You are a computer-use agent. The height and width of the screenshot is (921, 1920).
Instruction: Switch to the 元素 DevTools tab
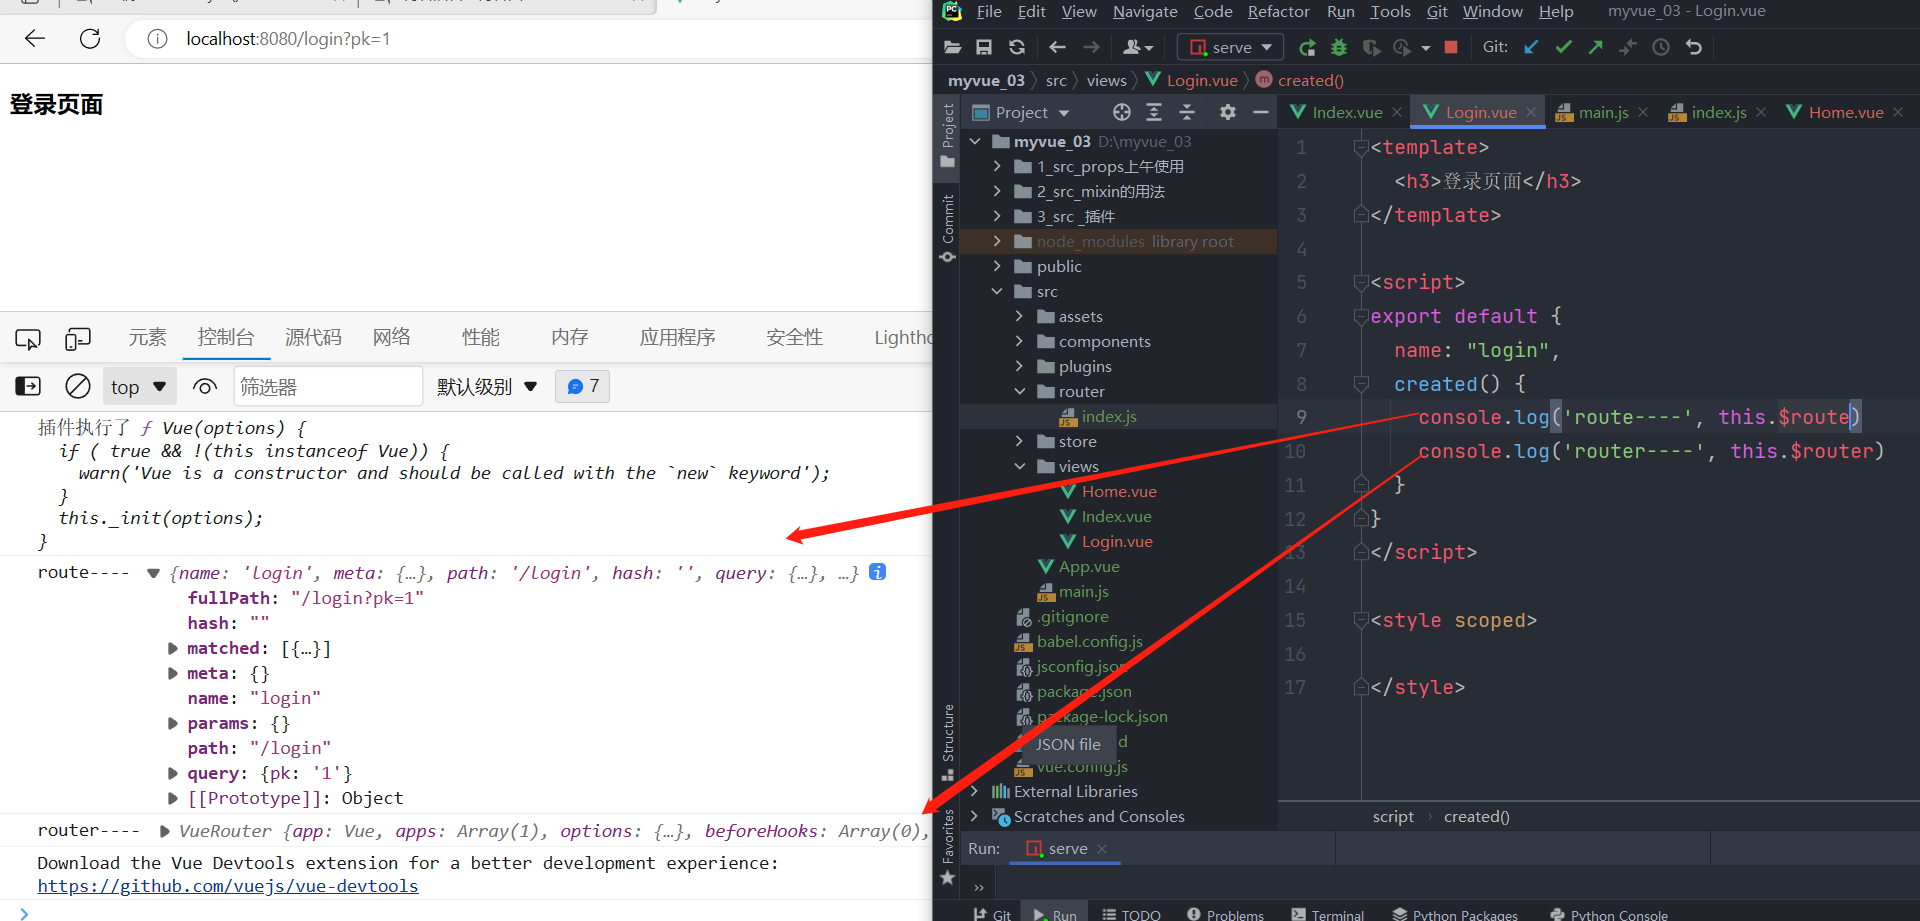click(147, 338)
